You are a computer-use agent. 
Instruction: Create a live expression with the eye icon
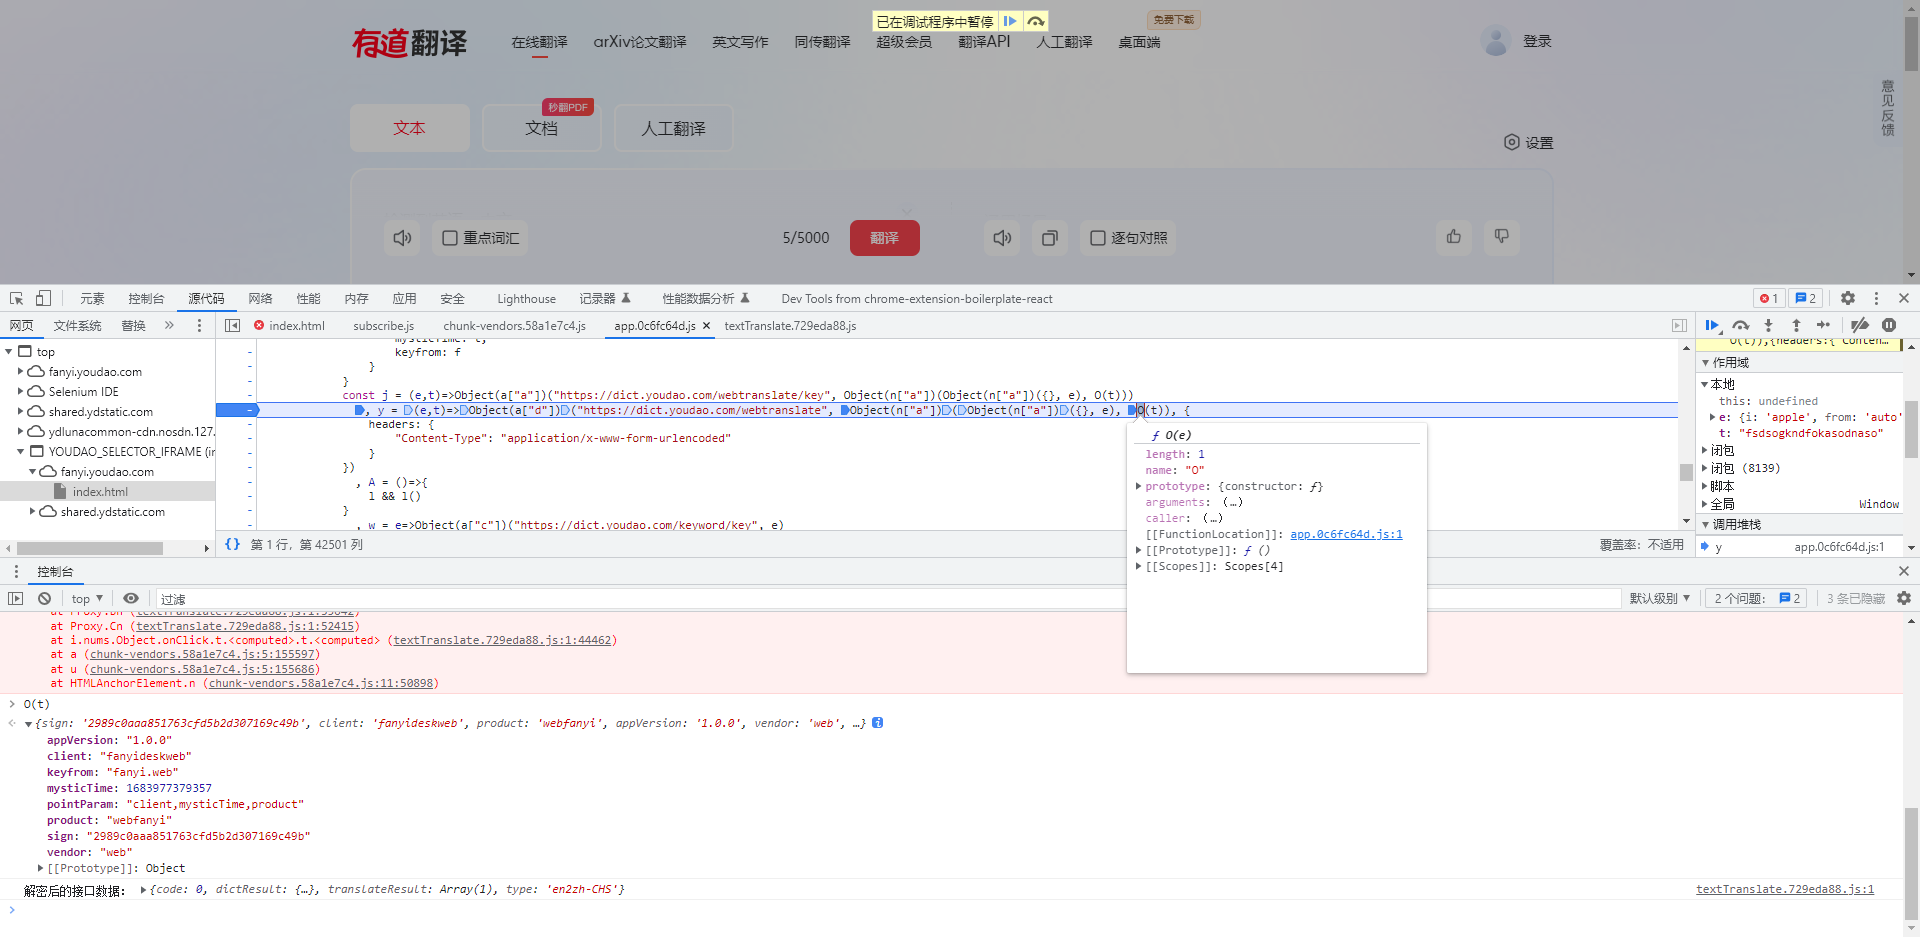pyautogui.click(x=131, y=598)
